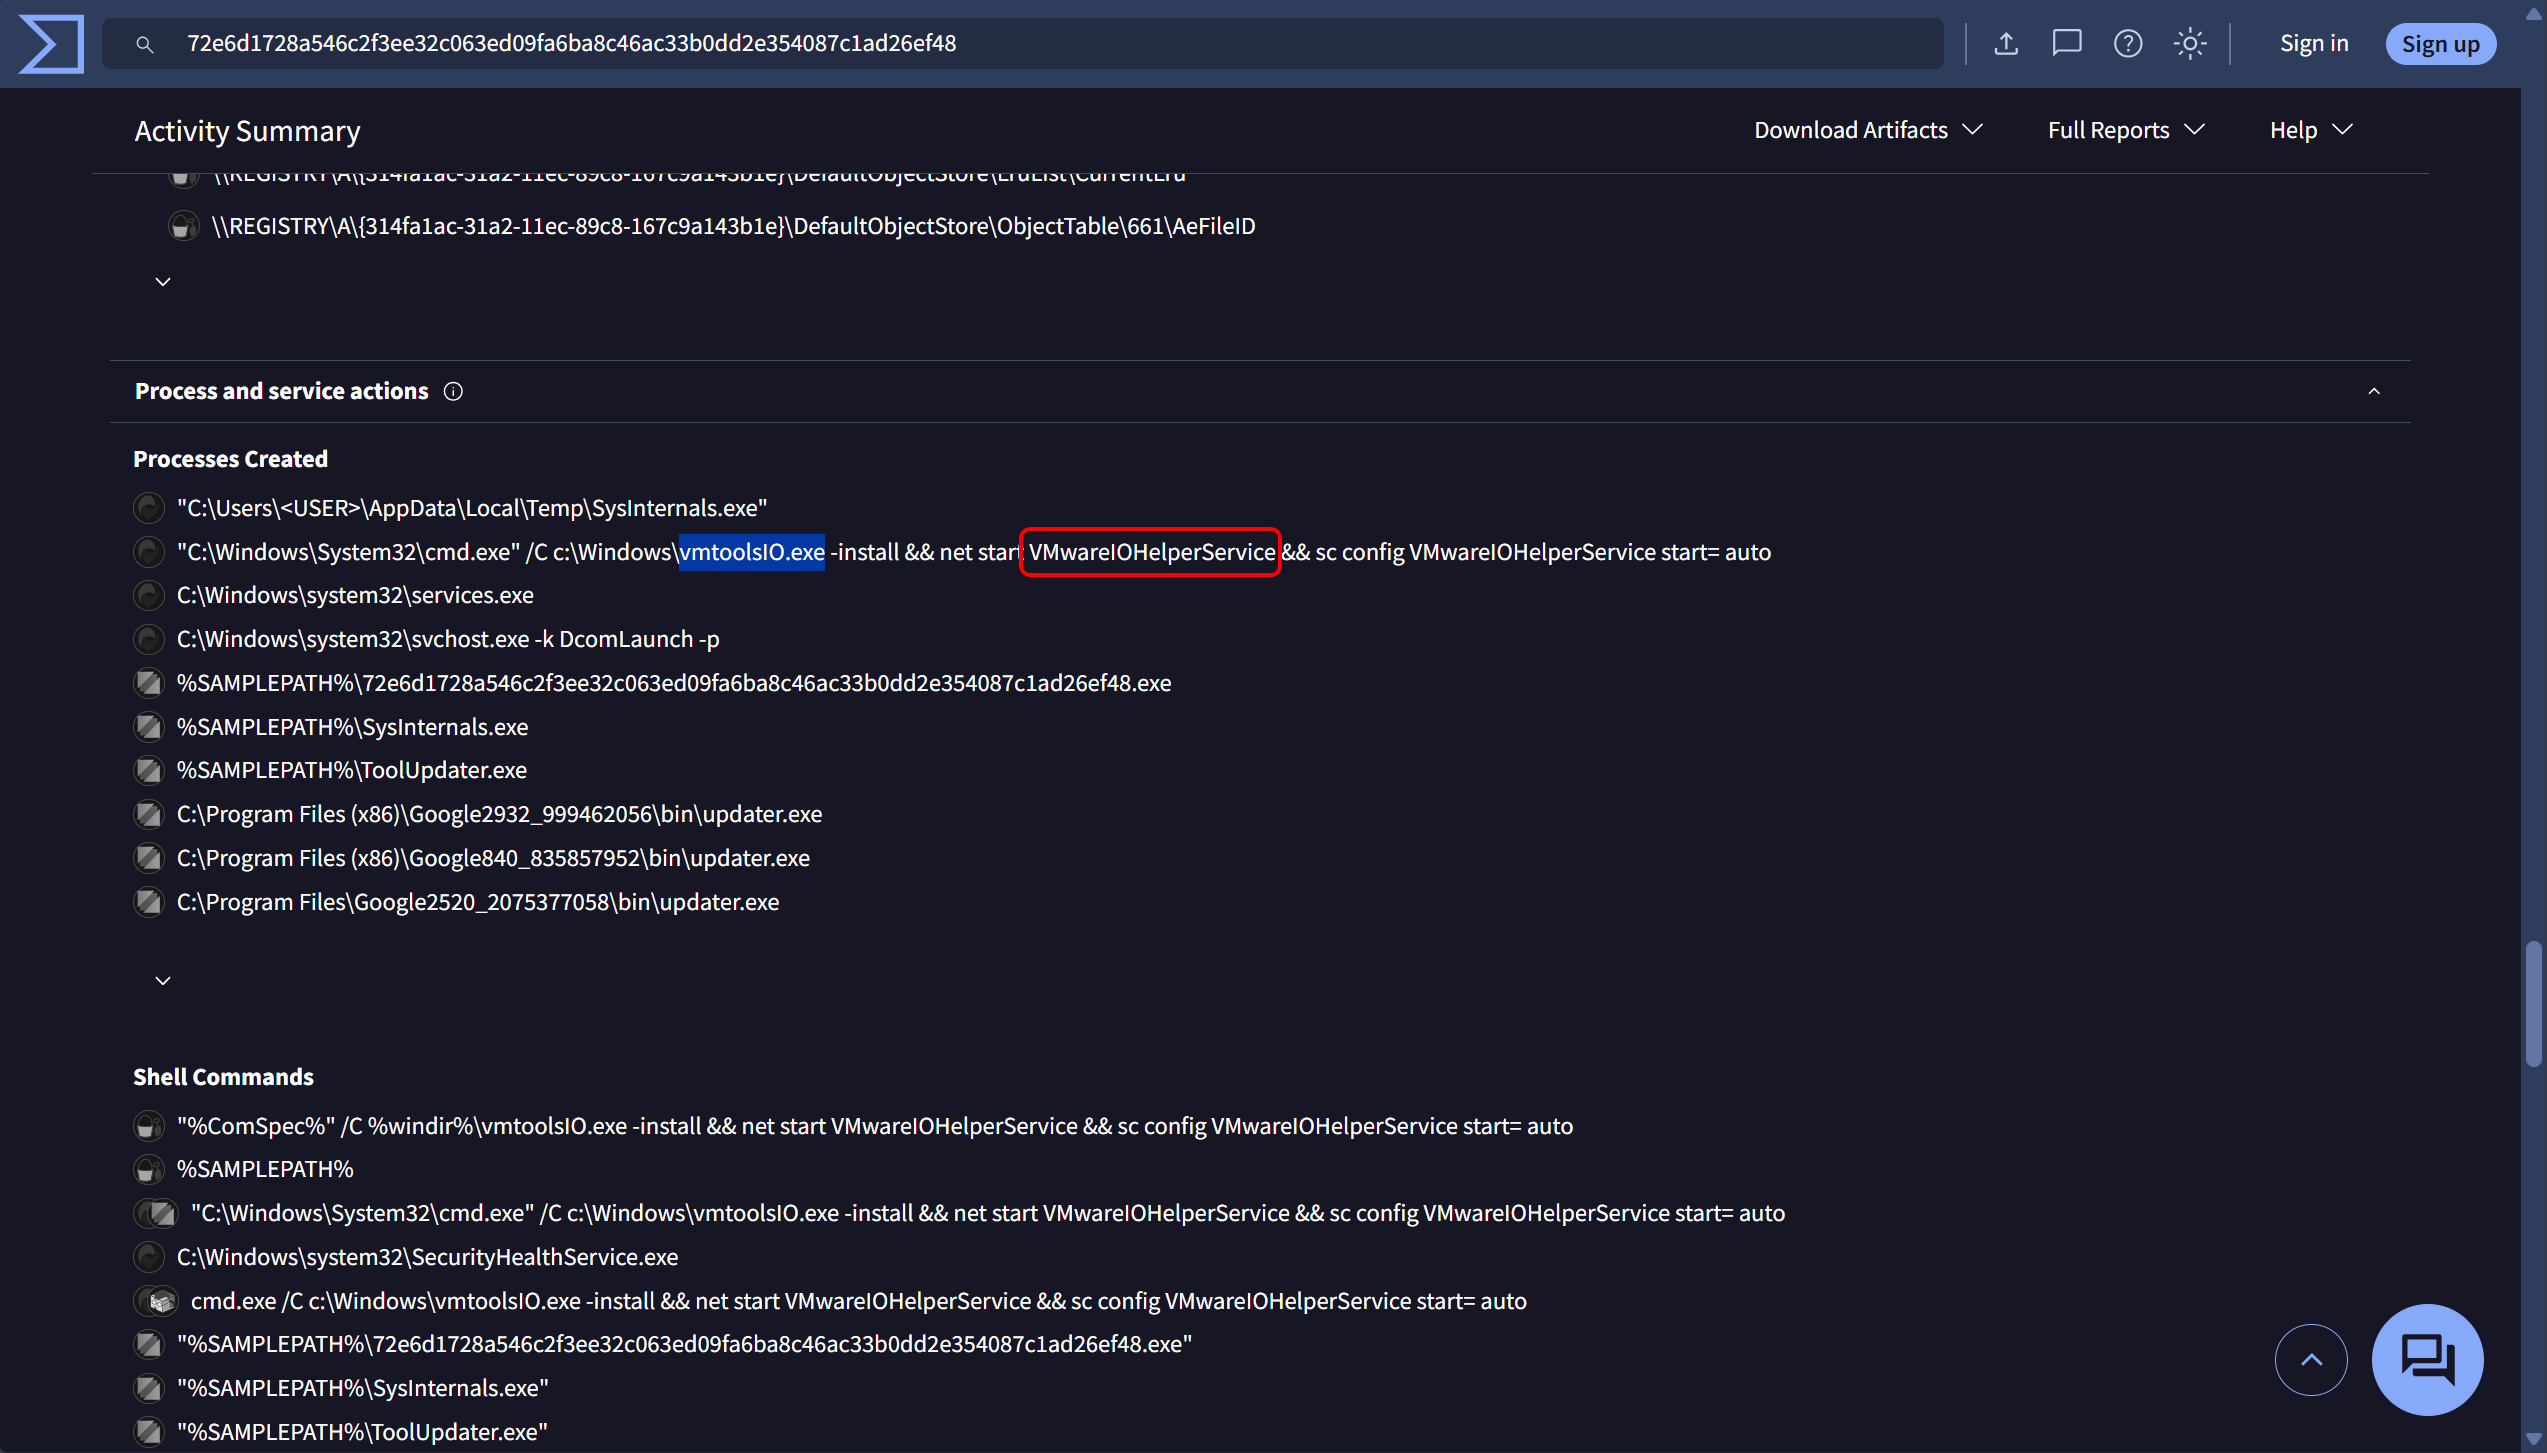2547x1453 pixels.
Task: Click info icon beside Process and service actions
Action: point(453,391)
